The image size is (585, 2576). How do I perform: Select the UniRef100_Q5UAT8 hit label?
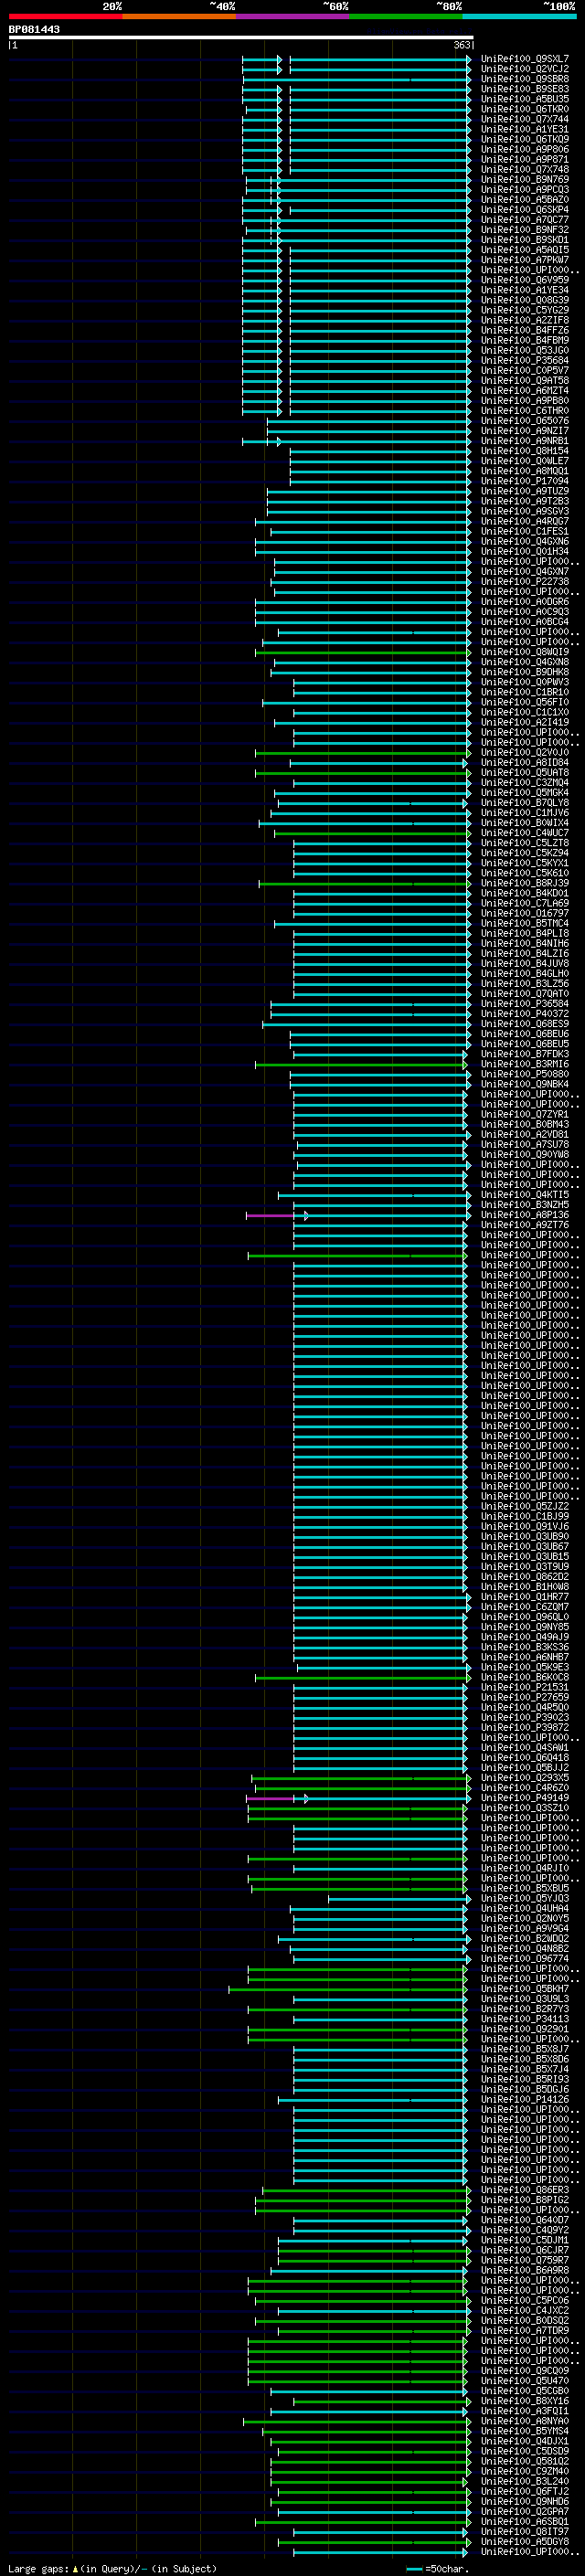524,772
